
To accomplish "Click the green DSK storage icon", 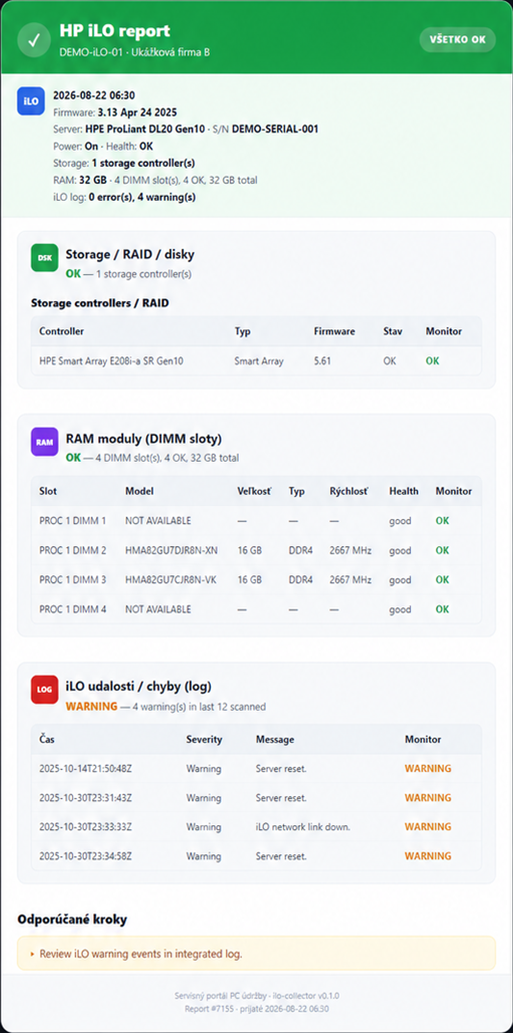I will 45,258.
